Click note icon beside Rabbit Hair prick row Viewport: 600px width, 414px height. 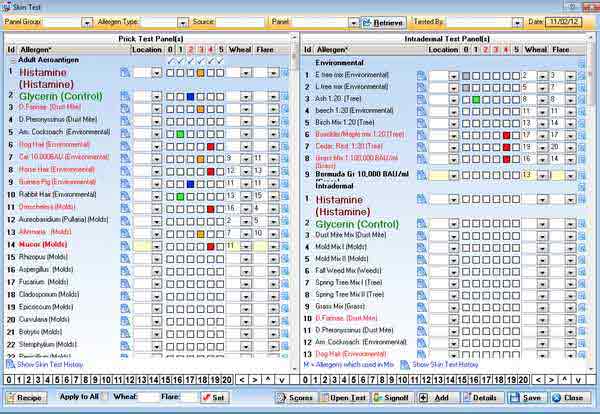click(125, 196)
